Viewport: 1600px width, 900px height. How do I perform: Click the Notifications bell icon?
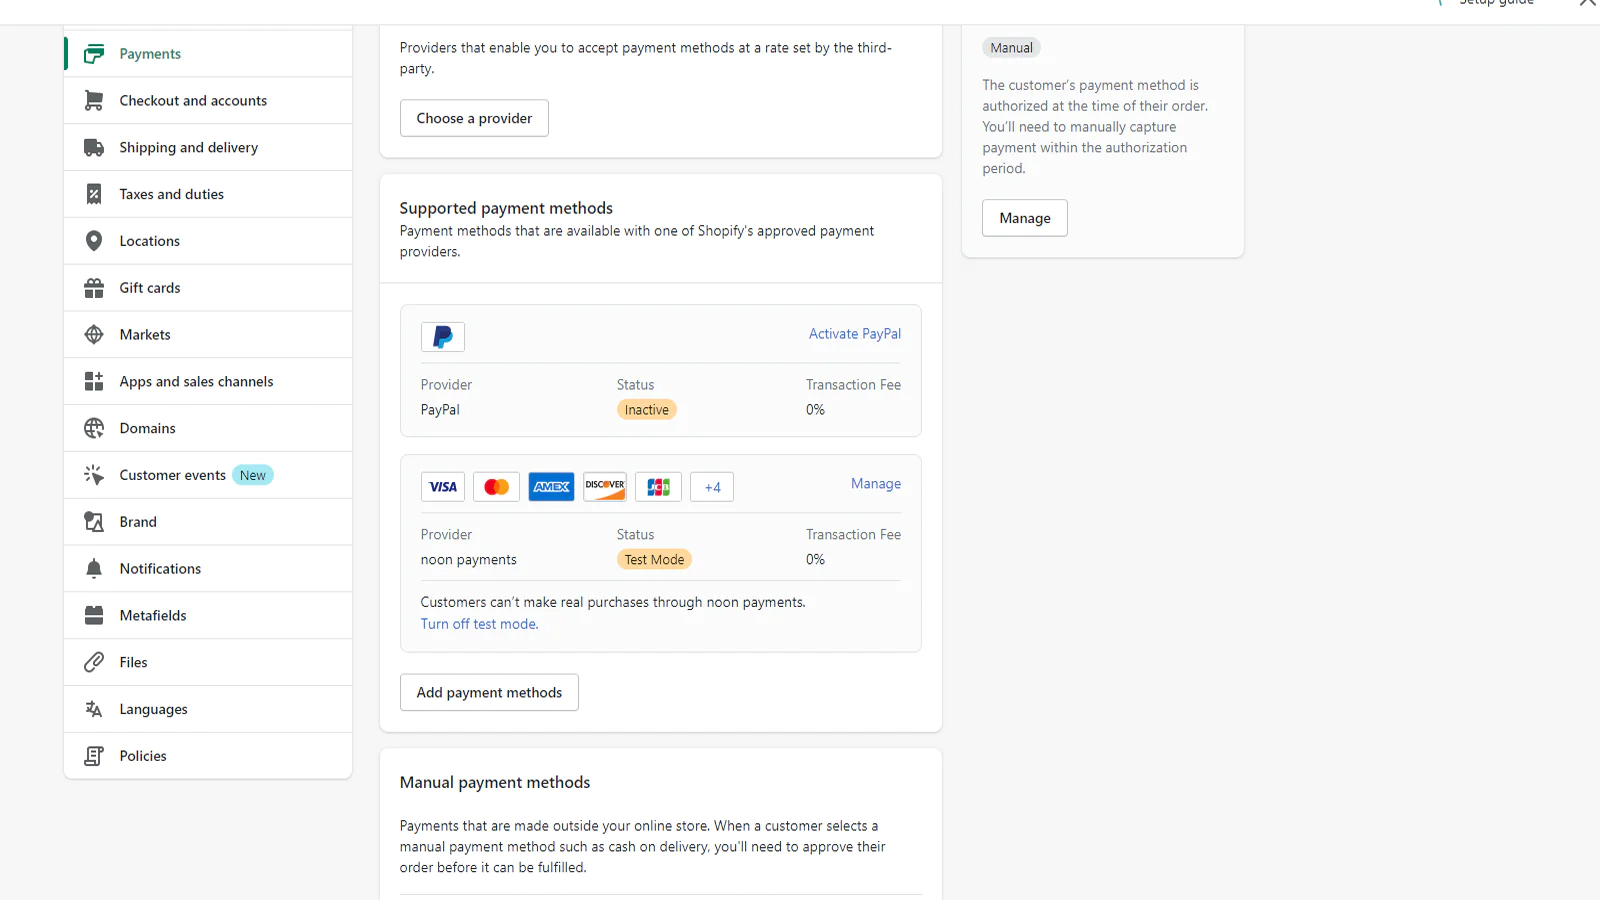[94, 569]
